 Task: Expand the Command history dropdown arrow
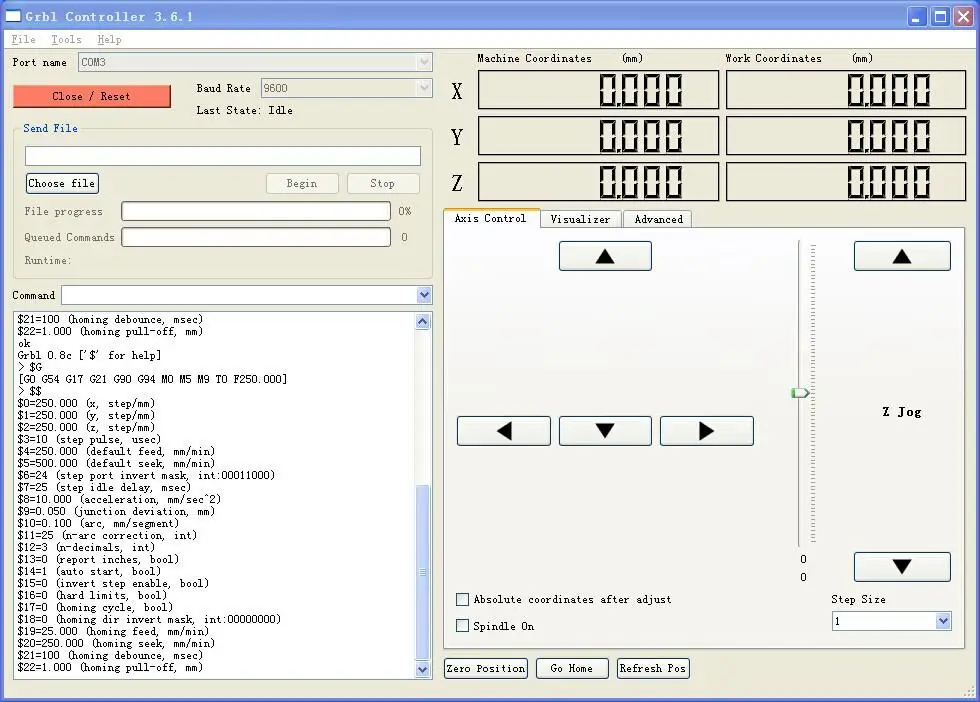424,295
